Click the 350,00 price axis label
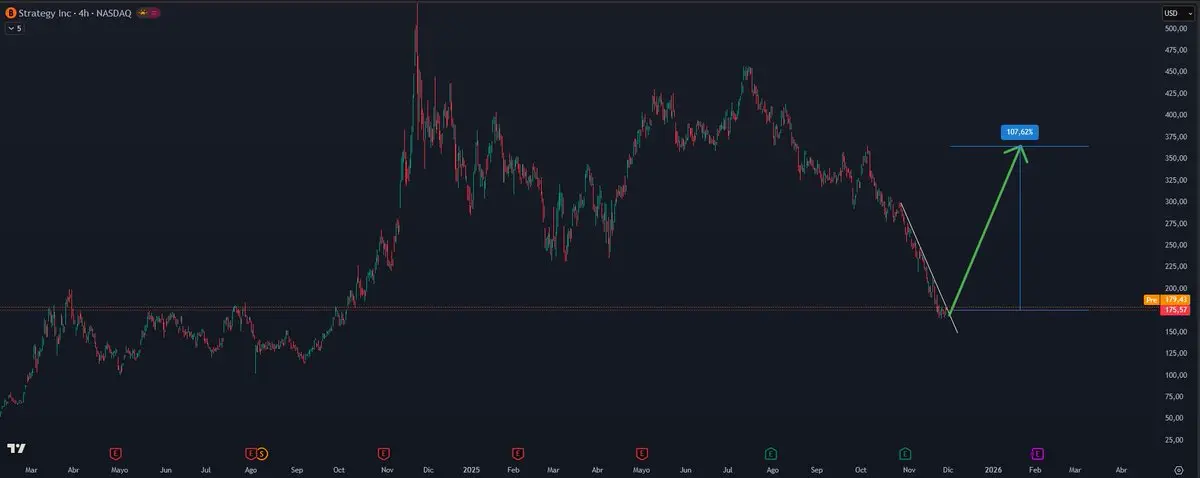The image size is (1200, 478). click(x=1176, y=158)
